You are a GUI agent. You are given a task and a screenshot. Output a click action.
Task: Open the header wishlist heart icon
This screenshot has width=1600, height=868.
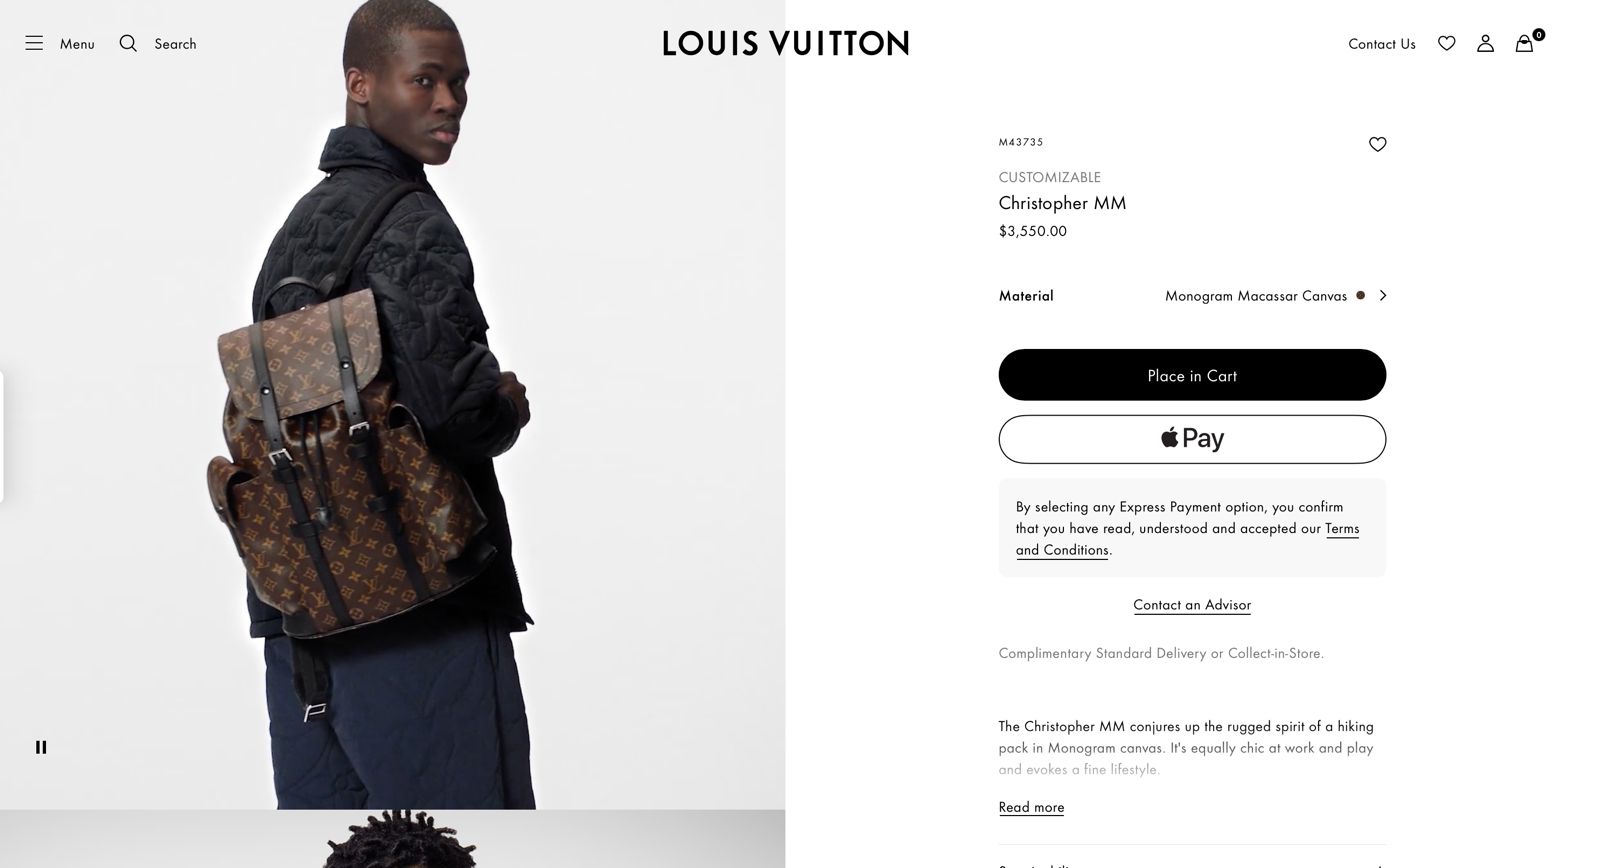tap(1446, 43)
